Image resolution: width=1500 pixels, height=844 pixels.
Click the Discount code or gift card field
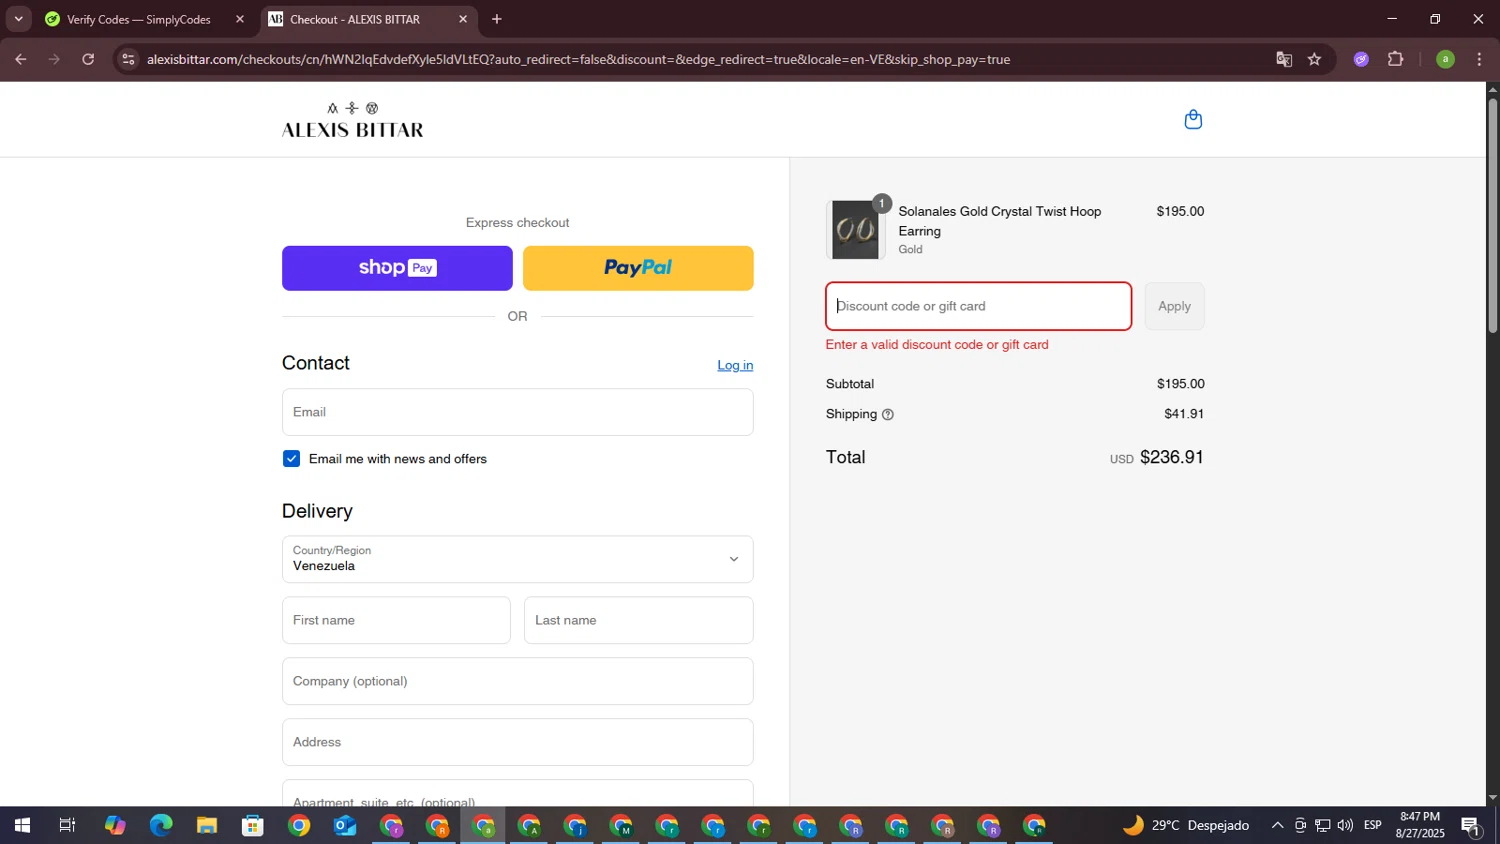tap(978, 306)
